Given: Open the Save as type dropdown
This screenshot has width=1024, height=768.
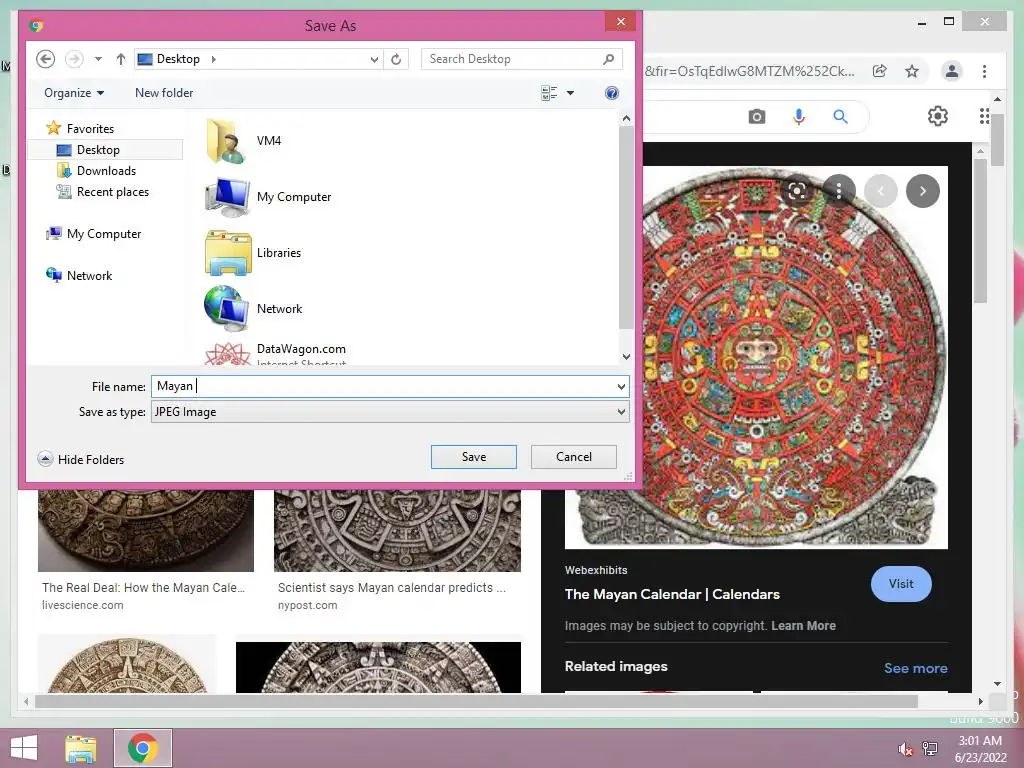Looking at the screenshot, I should [x=390, y=412].
